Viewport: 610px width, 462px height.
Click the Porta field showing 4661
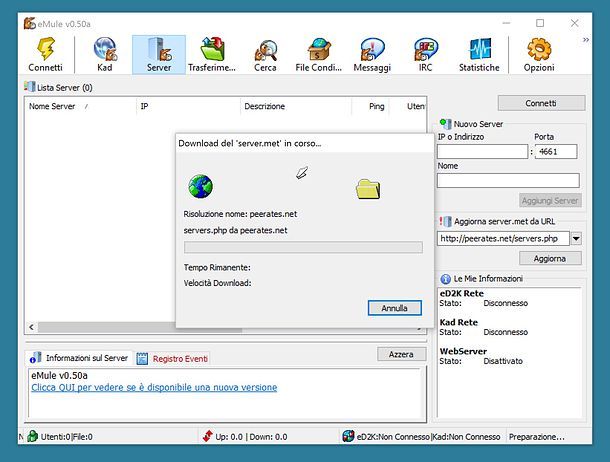pos(556,152)
